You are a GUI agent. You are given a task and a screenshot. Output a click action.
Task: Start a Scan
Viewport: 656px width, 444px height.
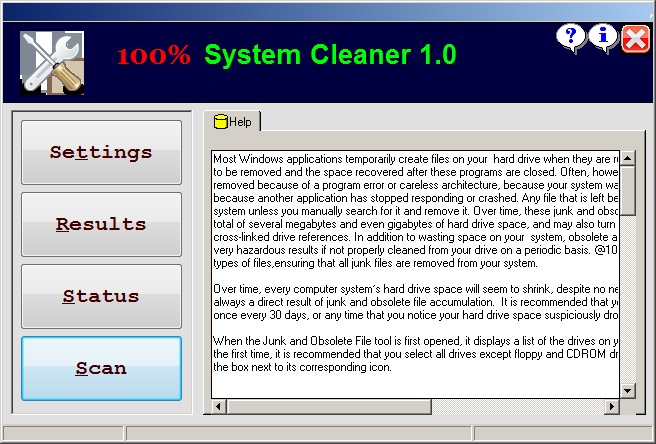pyautogui.click(x=101, y=368)
